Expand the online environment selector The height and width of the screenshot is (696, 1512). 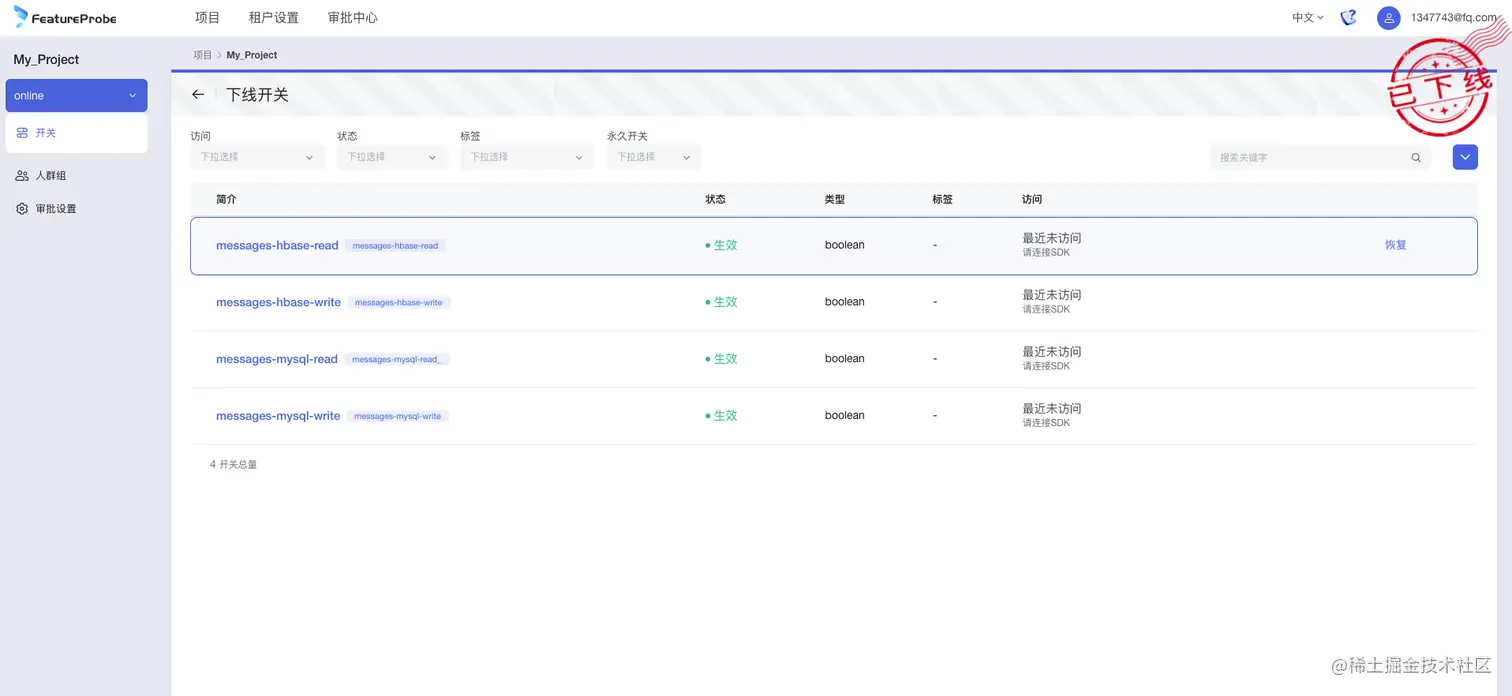76,96
